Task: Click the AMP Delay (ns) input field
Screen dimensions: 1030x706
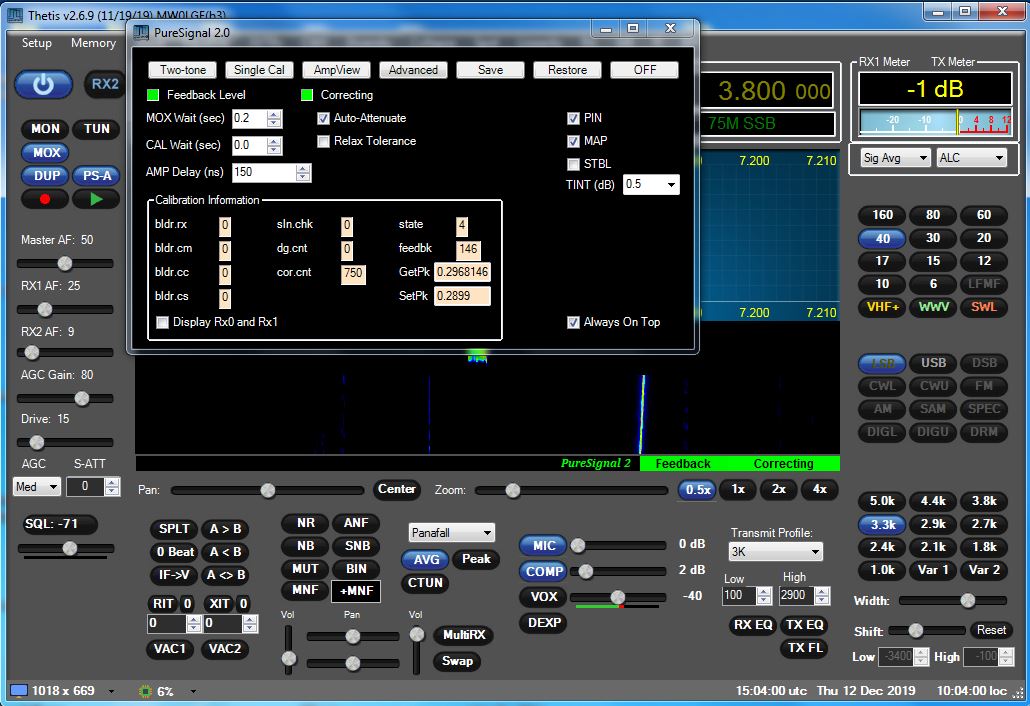Action: [x=265, y=173]
